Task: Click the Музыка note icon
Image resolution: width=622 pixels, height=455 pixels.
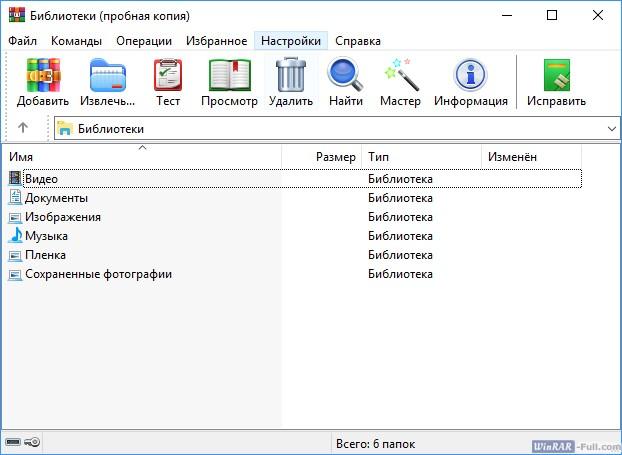Action: coord(15,235)
